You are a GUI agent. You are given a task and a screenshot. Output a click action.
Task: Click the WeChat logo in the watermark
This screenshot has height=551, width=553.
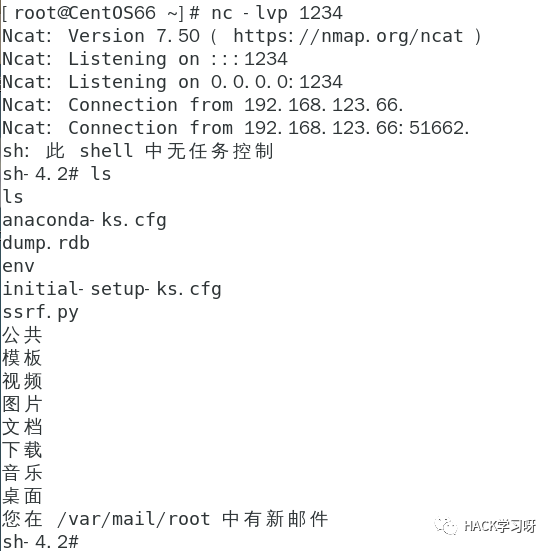coord(446,526)
